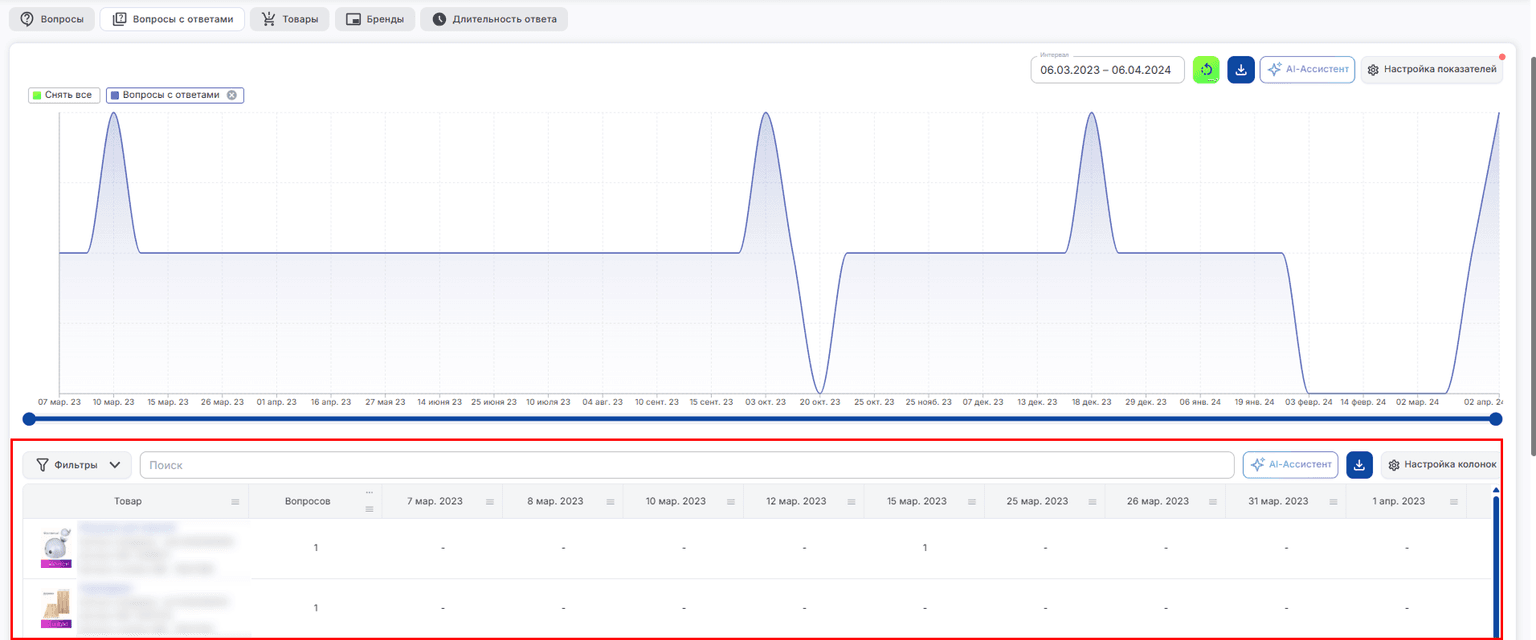Expand the Фильтры dropdown
This screenshot has width=1536, height=640.
78,465
